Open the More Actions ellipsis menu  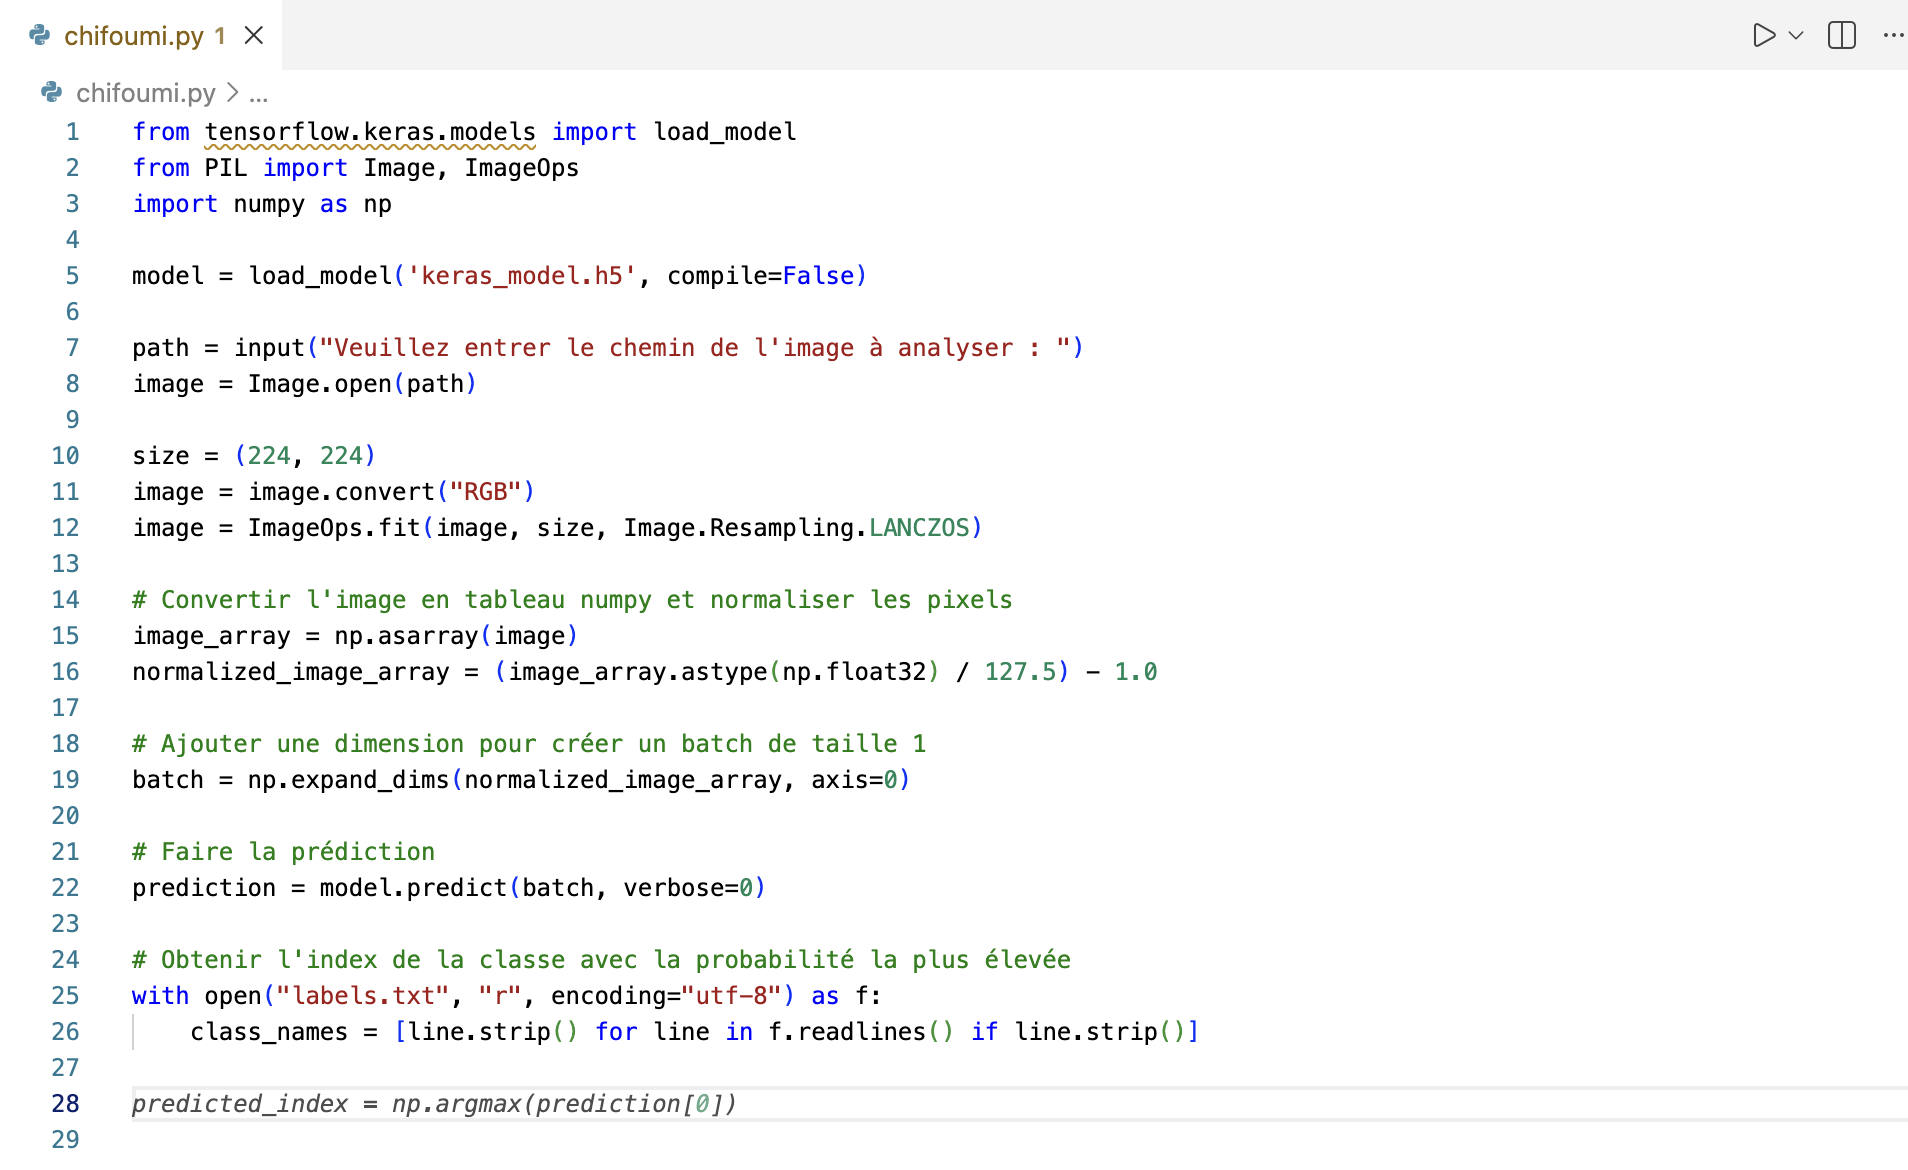[1892, 36]
